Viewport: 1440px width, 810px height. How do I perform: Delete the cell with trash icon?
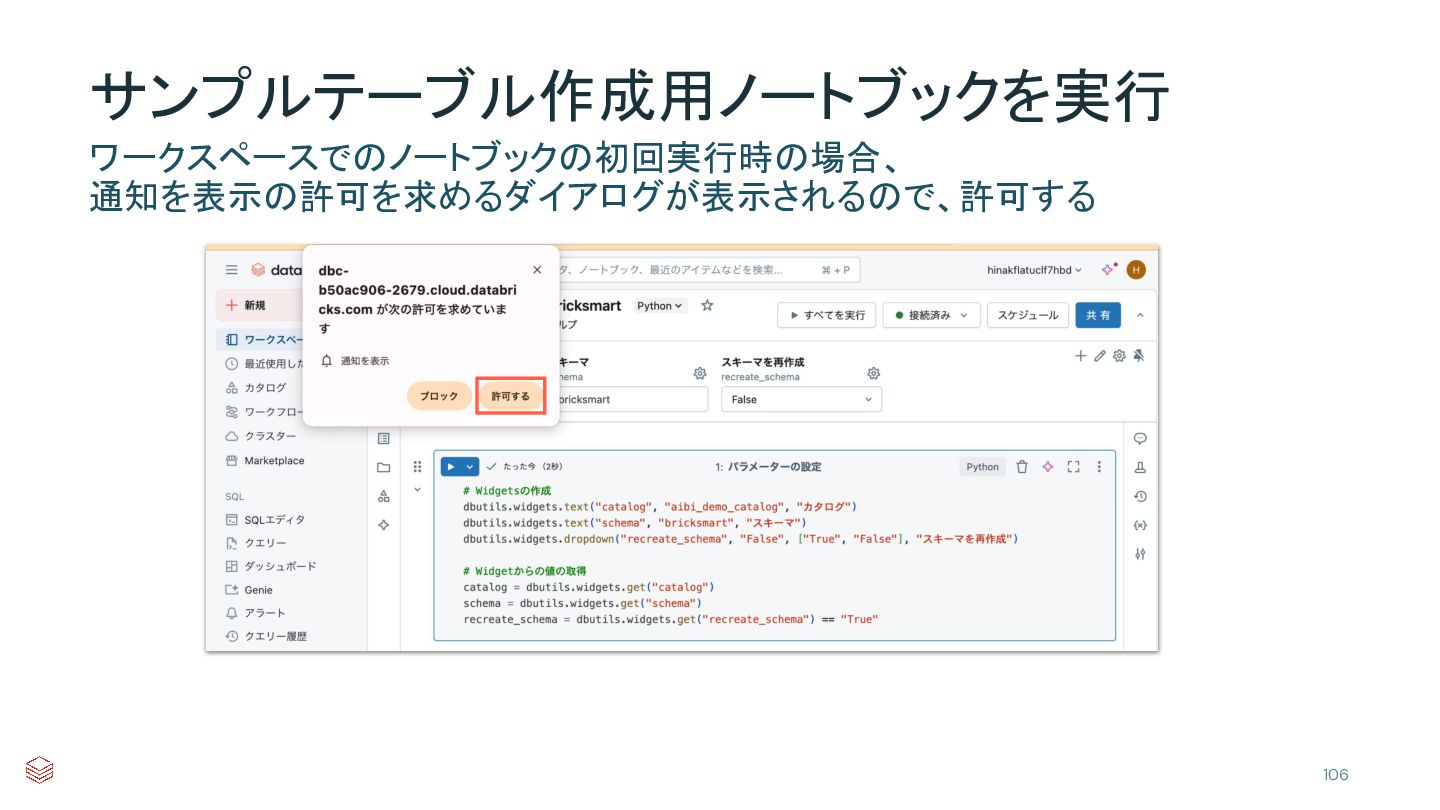1022,467
